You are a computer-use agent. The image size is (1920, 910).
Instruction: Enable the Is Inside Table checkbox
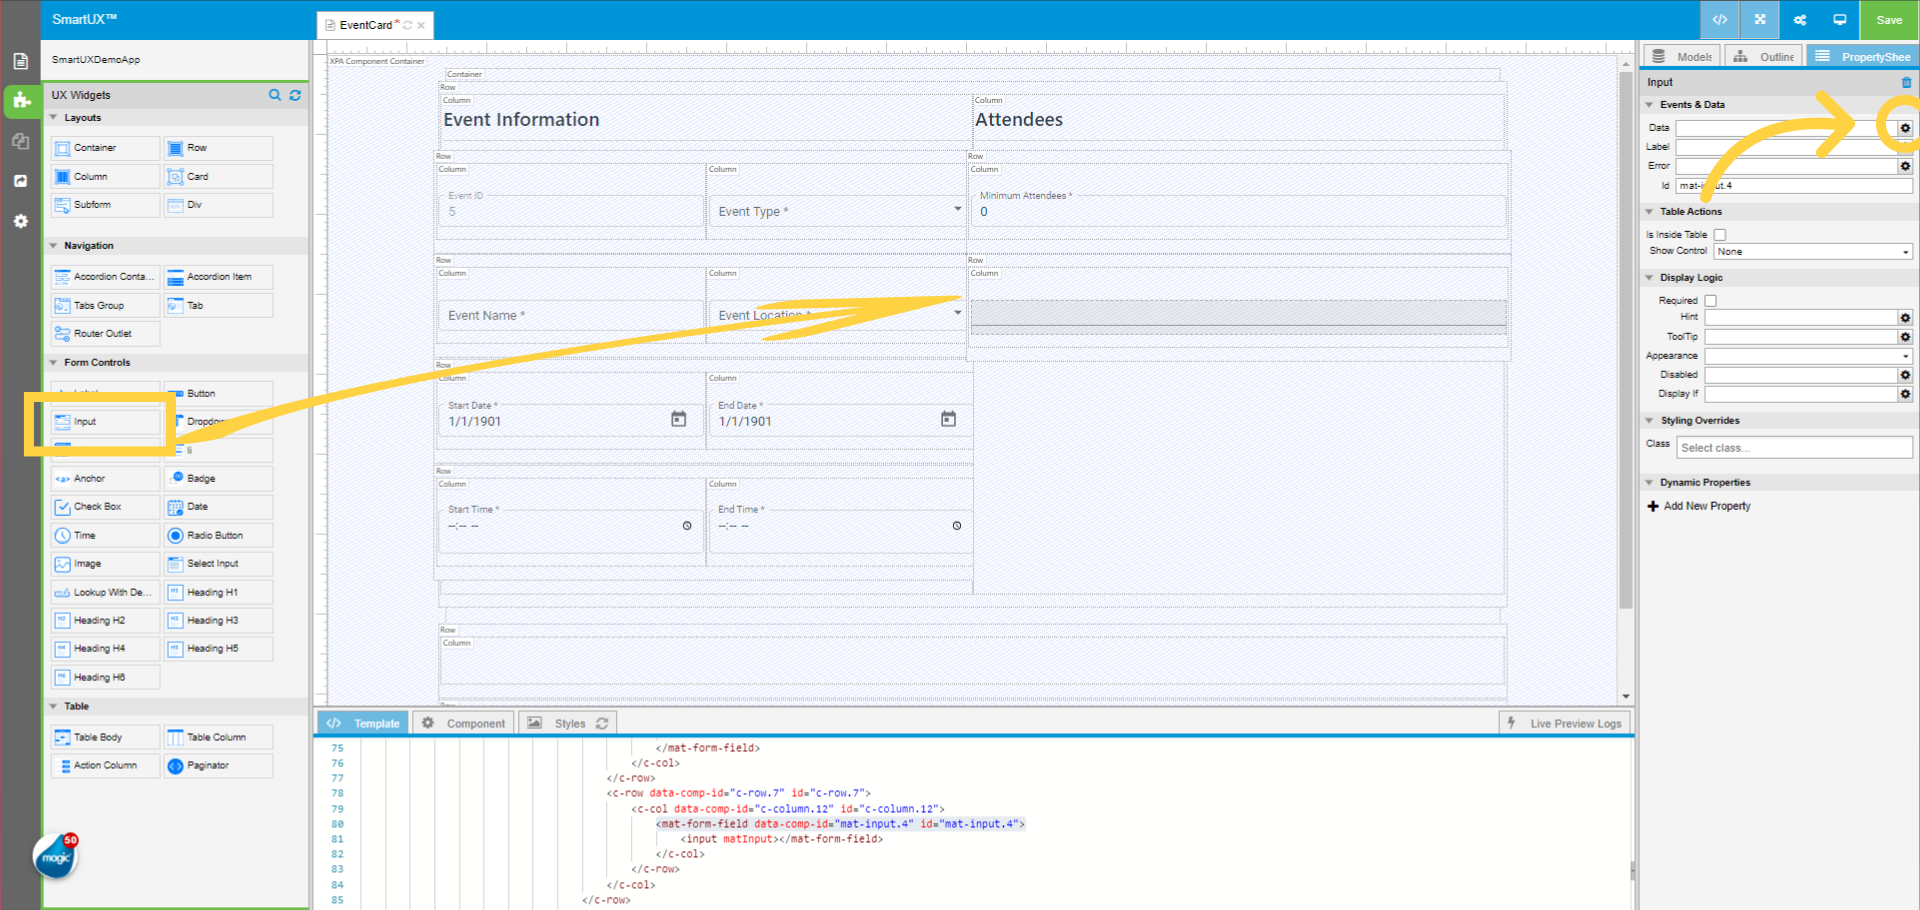tap(1720, 234)
